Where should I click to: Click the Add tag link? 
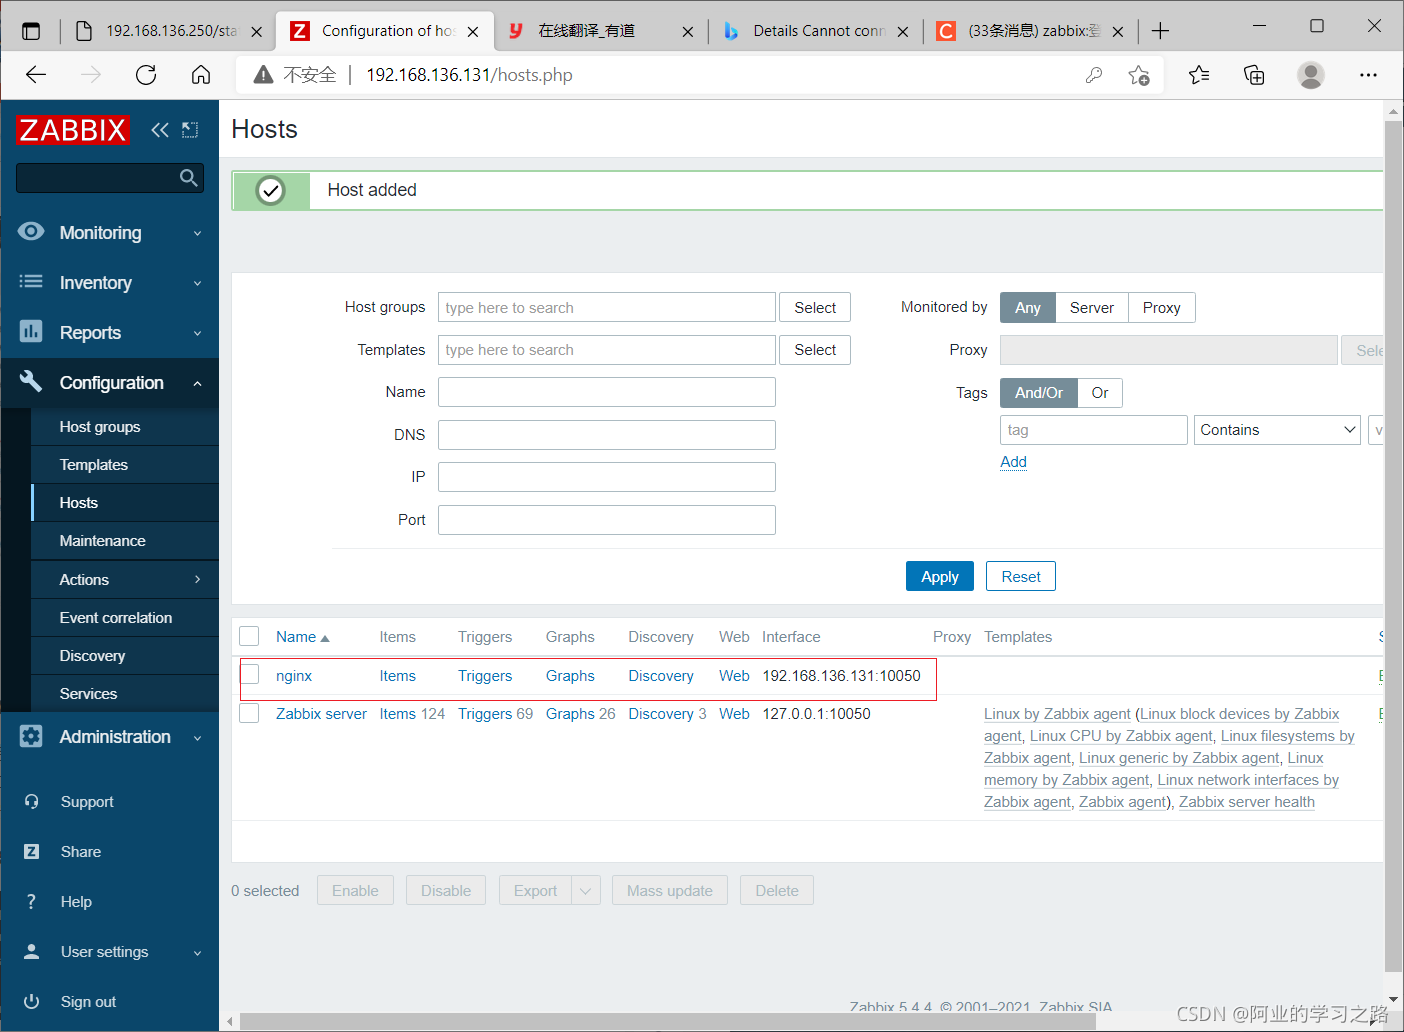[1013, 462]
